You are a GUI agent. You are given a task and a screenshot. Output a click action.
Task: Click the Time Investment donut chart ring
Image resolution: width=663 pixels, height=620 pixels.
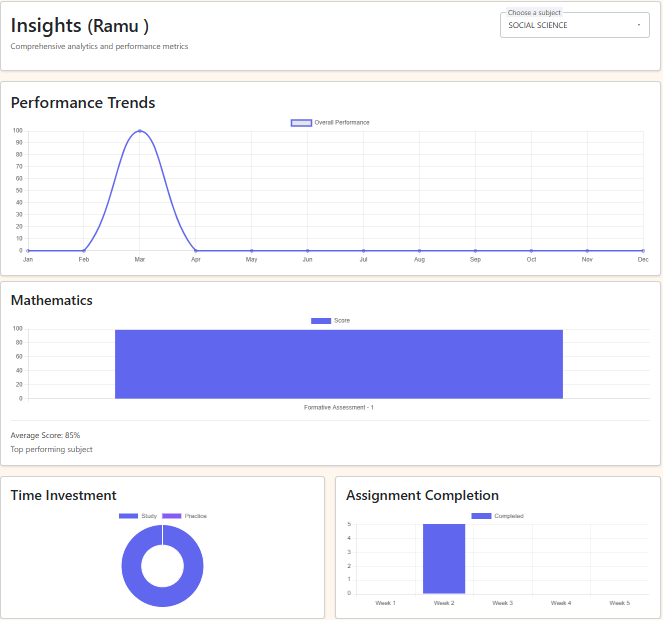(x=130, y=566)
